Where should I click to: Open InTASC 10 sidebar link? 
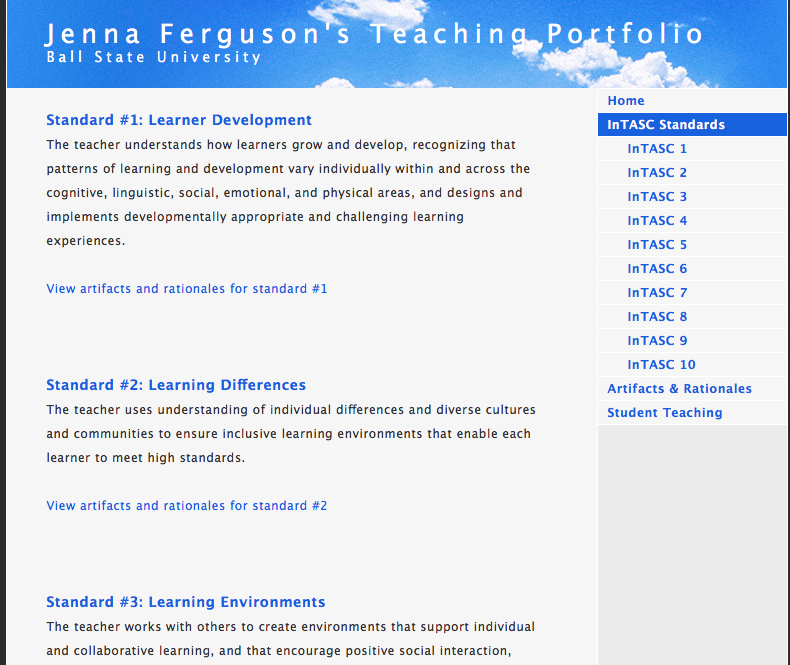tap(661, 365)
